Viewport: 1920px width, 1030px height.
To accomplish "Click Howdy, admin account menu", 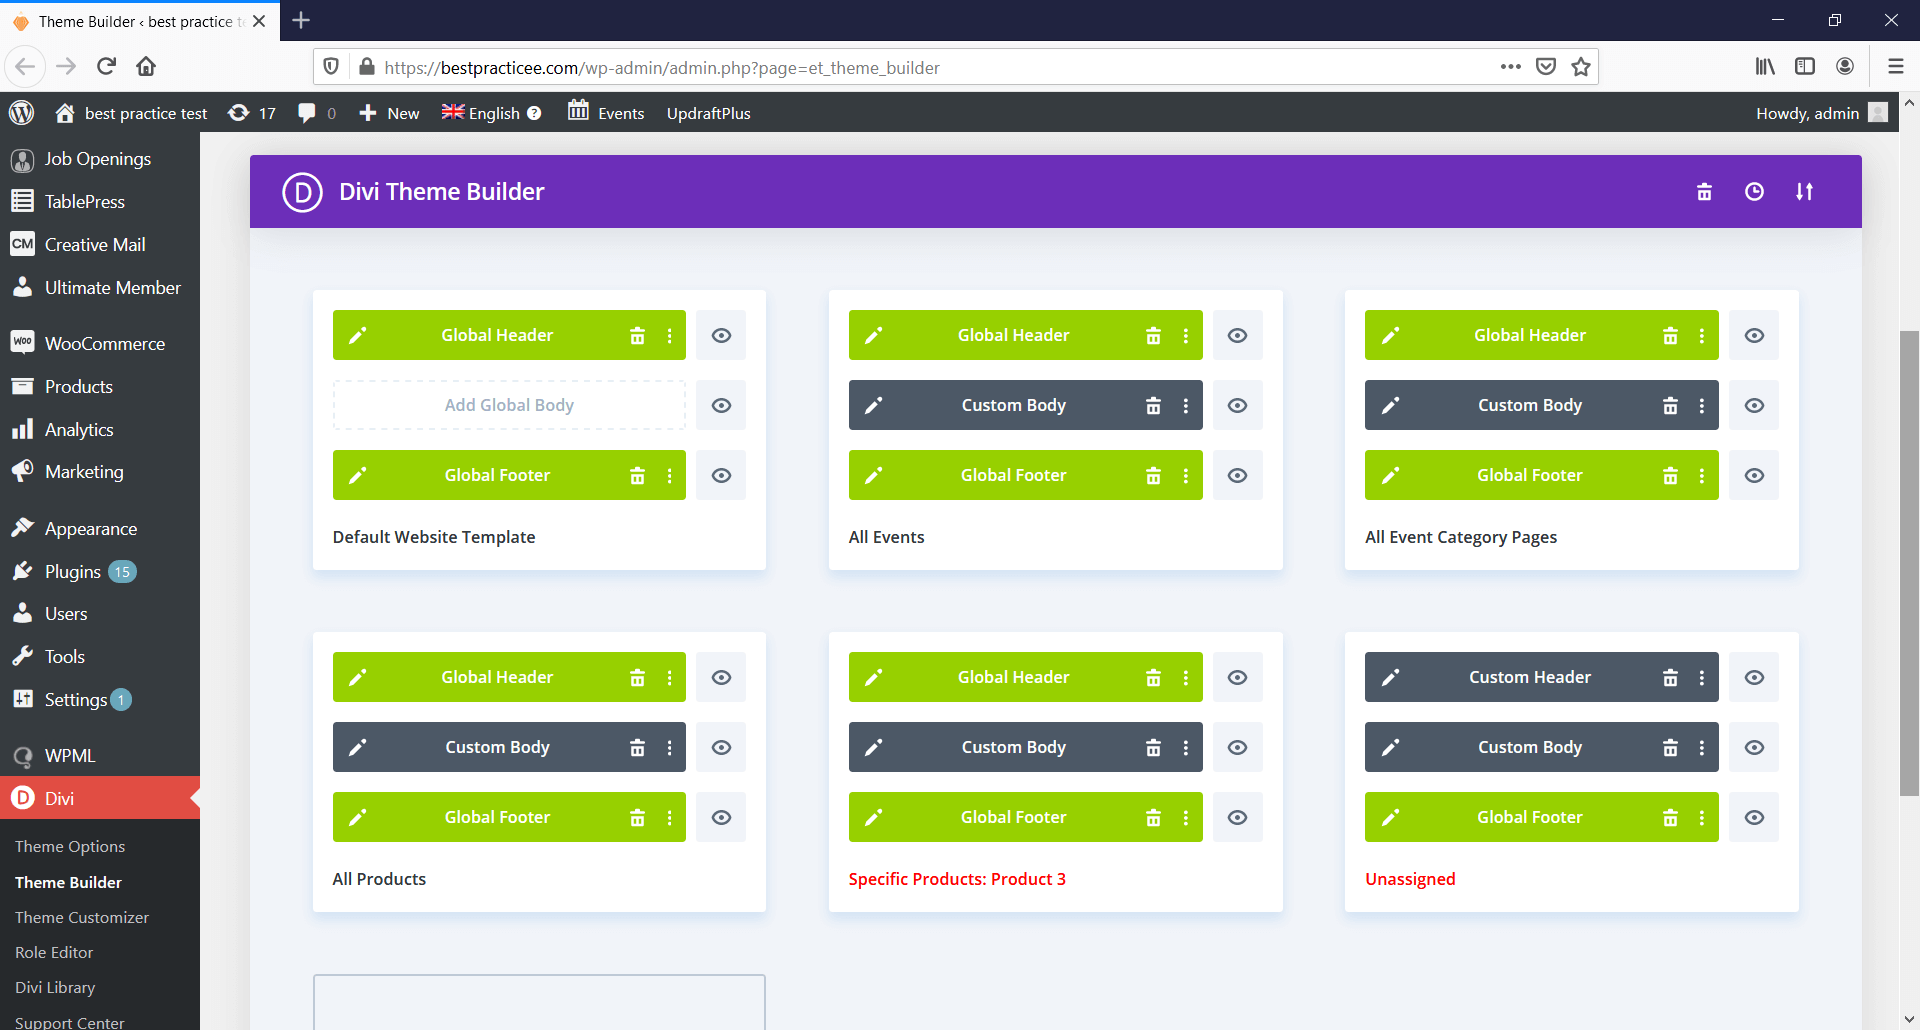I will pos(1821,113).
